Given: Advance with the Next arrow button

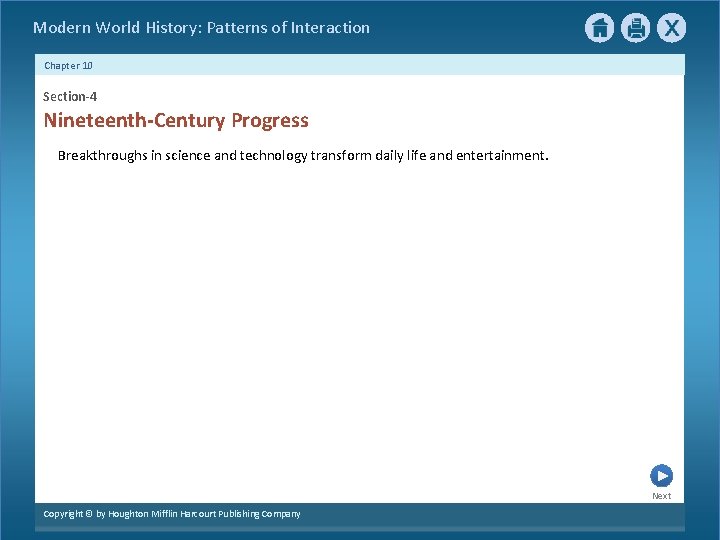Looking at the screenshot, I should point(661,476).
